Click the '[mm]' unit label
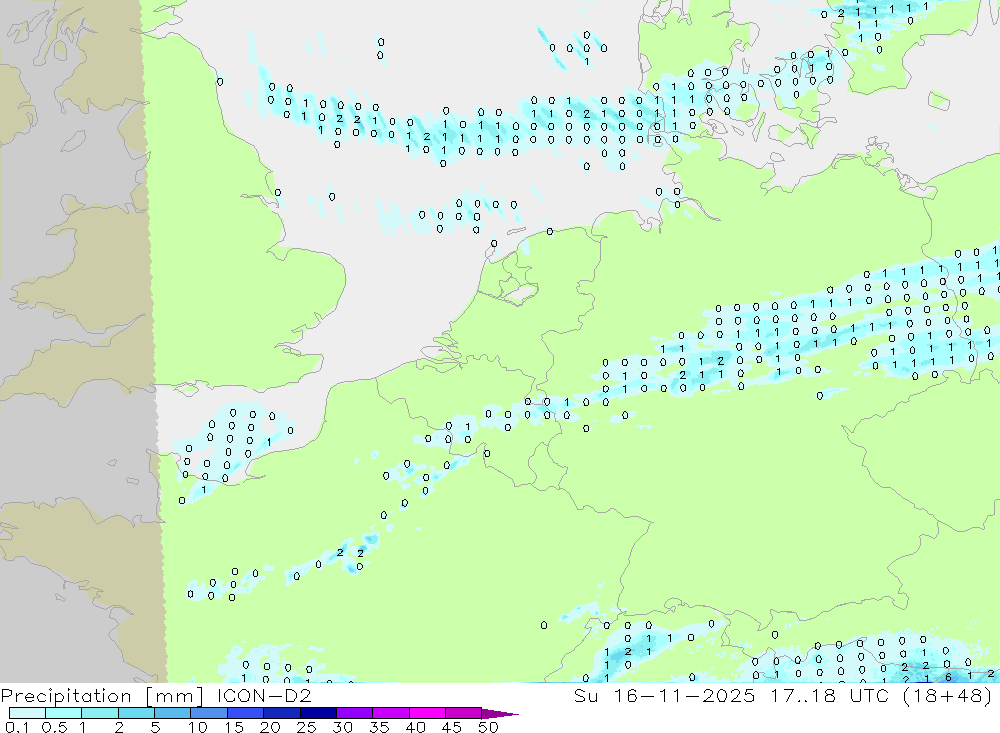Image resolution: width=1000 pixels, height=733 pixels. coord(175,696)
